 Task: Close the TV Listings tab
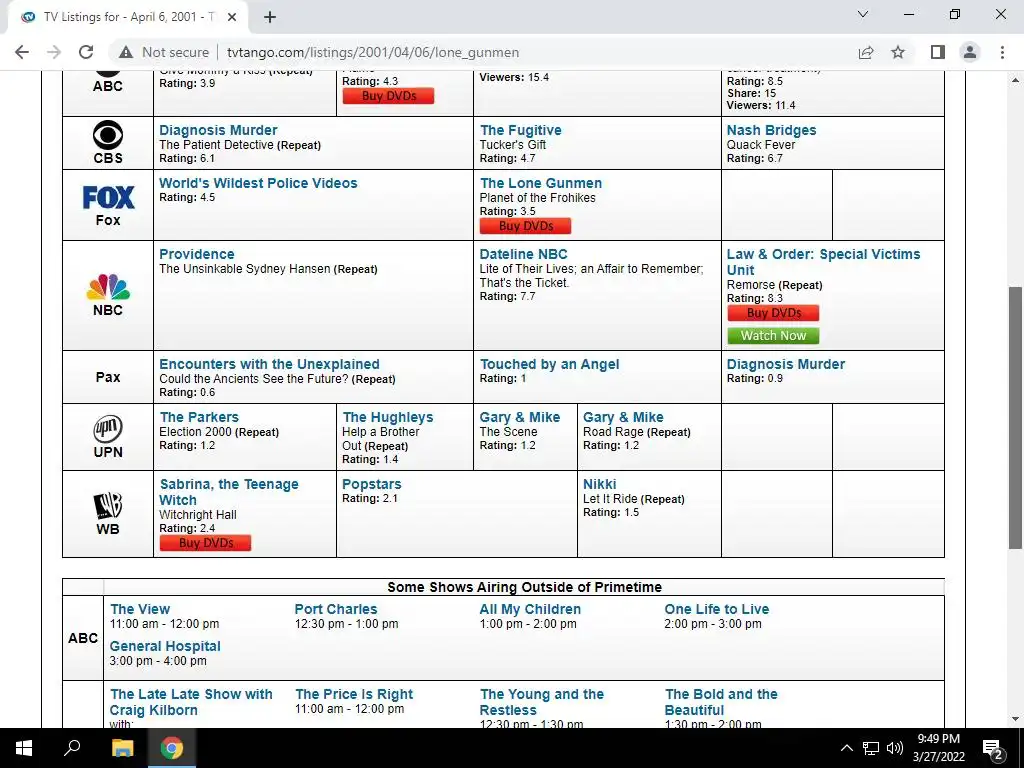232,17
